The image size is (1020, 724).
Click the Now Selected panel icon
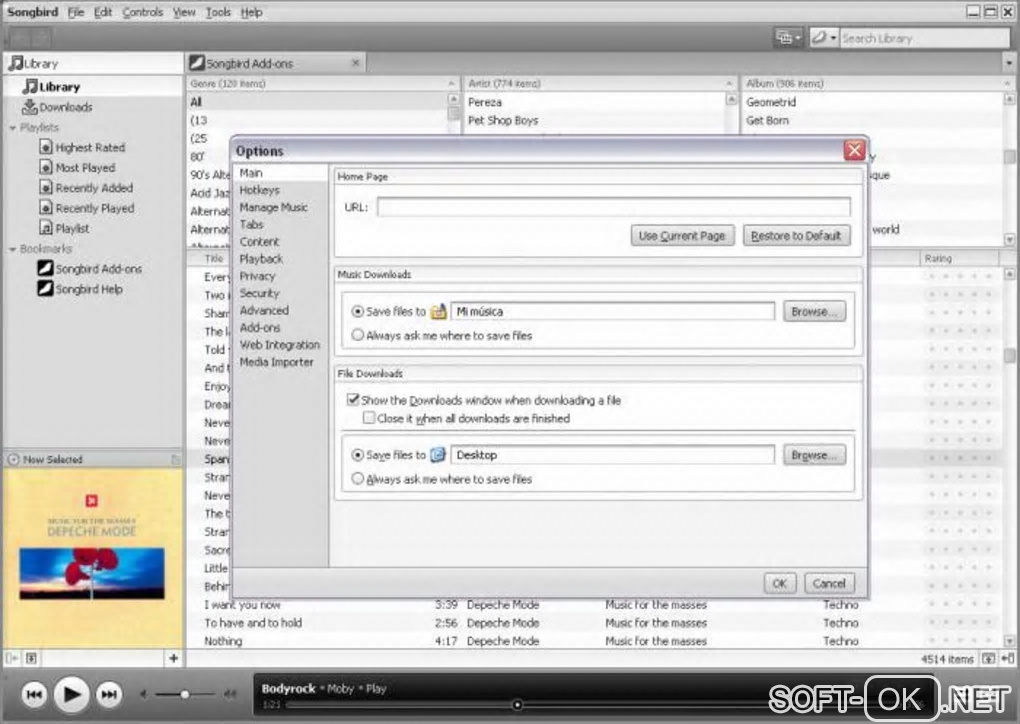pos(13,459)
